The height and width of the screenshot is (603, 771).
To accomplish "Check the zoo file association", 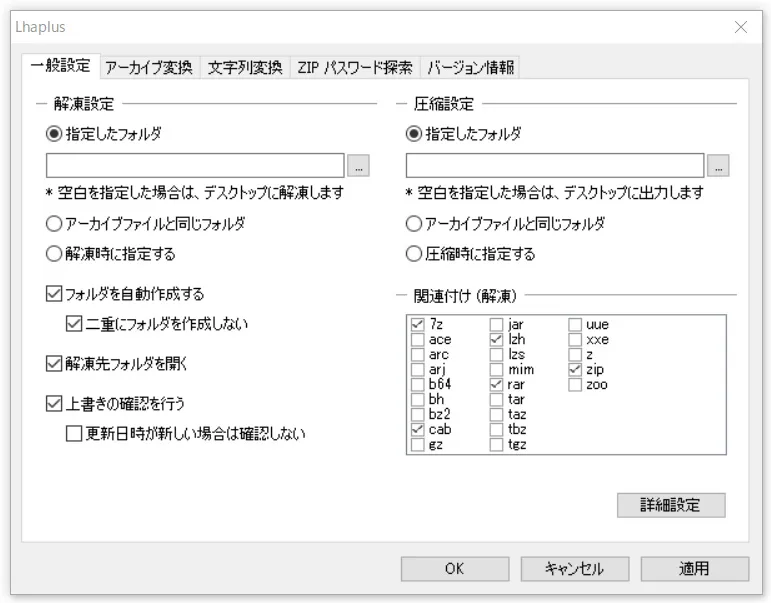I will click(x=575, y=385).
